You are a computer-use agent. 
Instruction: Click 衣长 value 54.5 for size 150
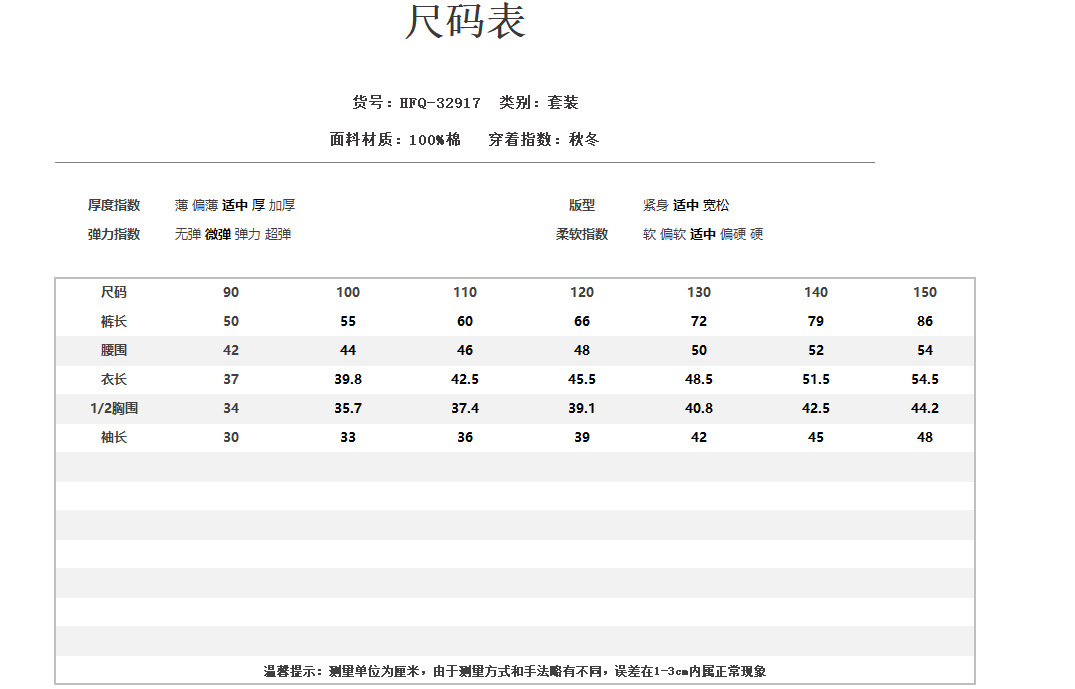(x=925, y=379)
